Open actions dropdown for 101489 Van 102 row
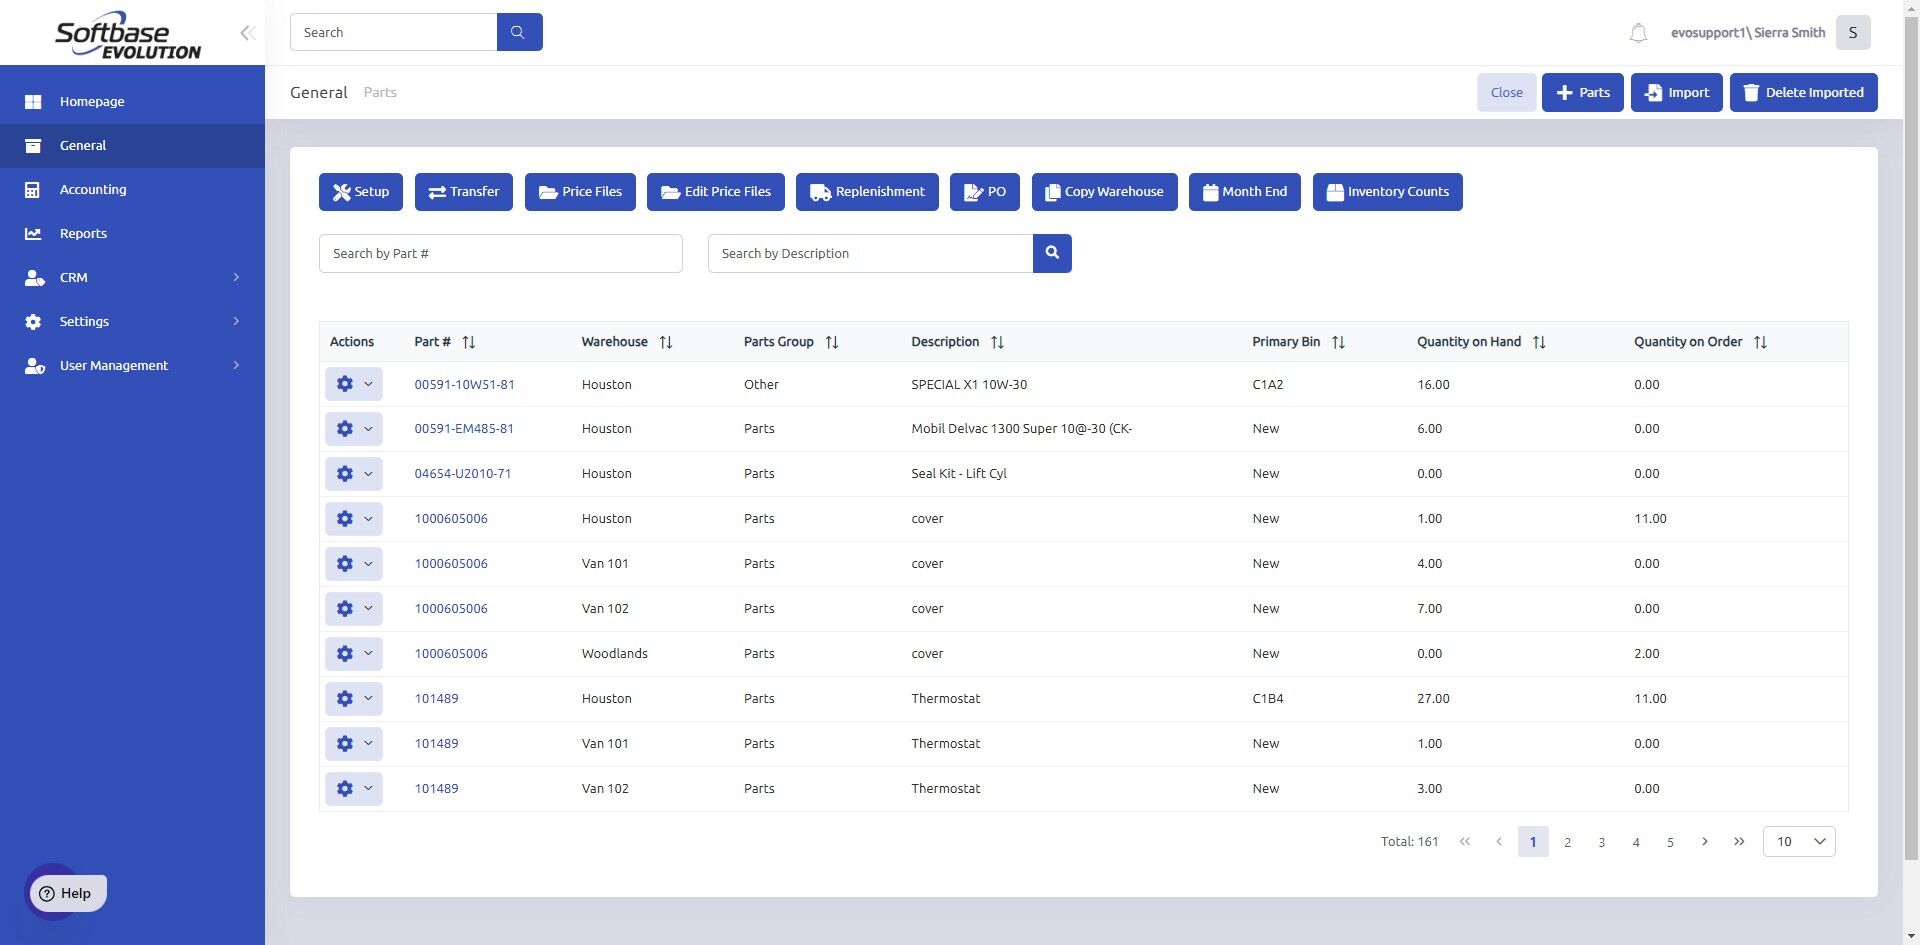The height and width of the screenshot is (945, 1920). [x=354, y=789]
